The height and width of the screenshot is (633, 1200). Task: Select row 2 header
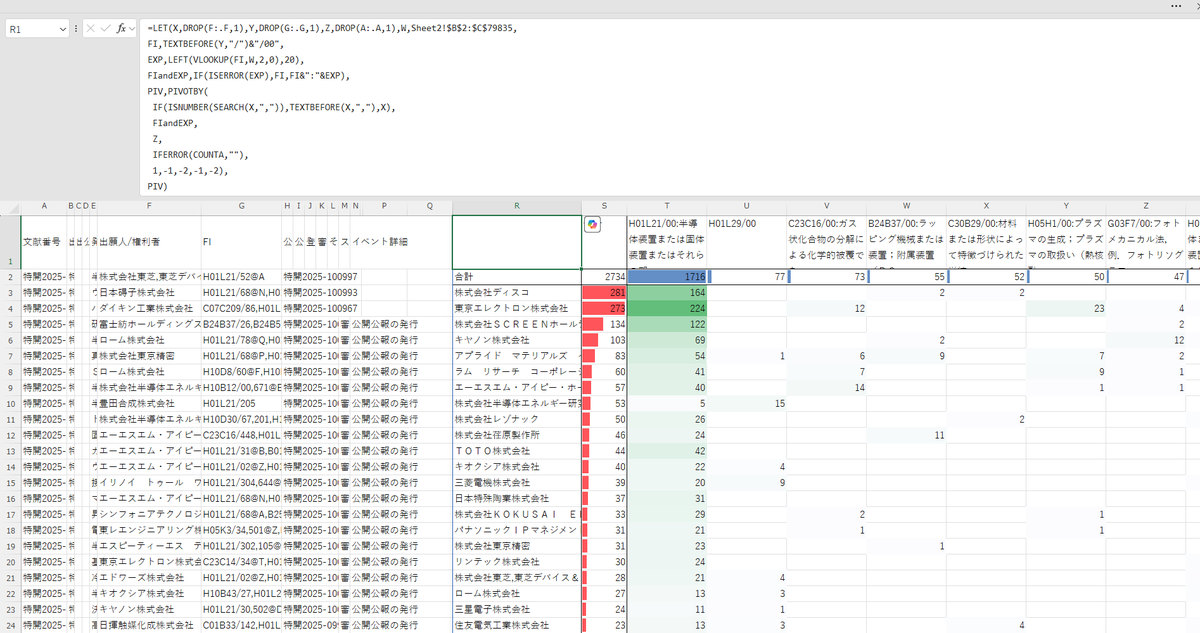click(10, 276)
